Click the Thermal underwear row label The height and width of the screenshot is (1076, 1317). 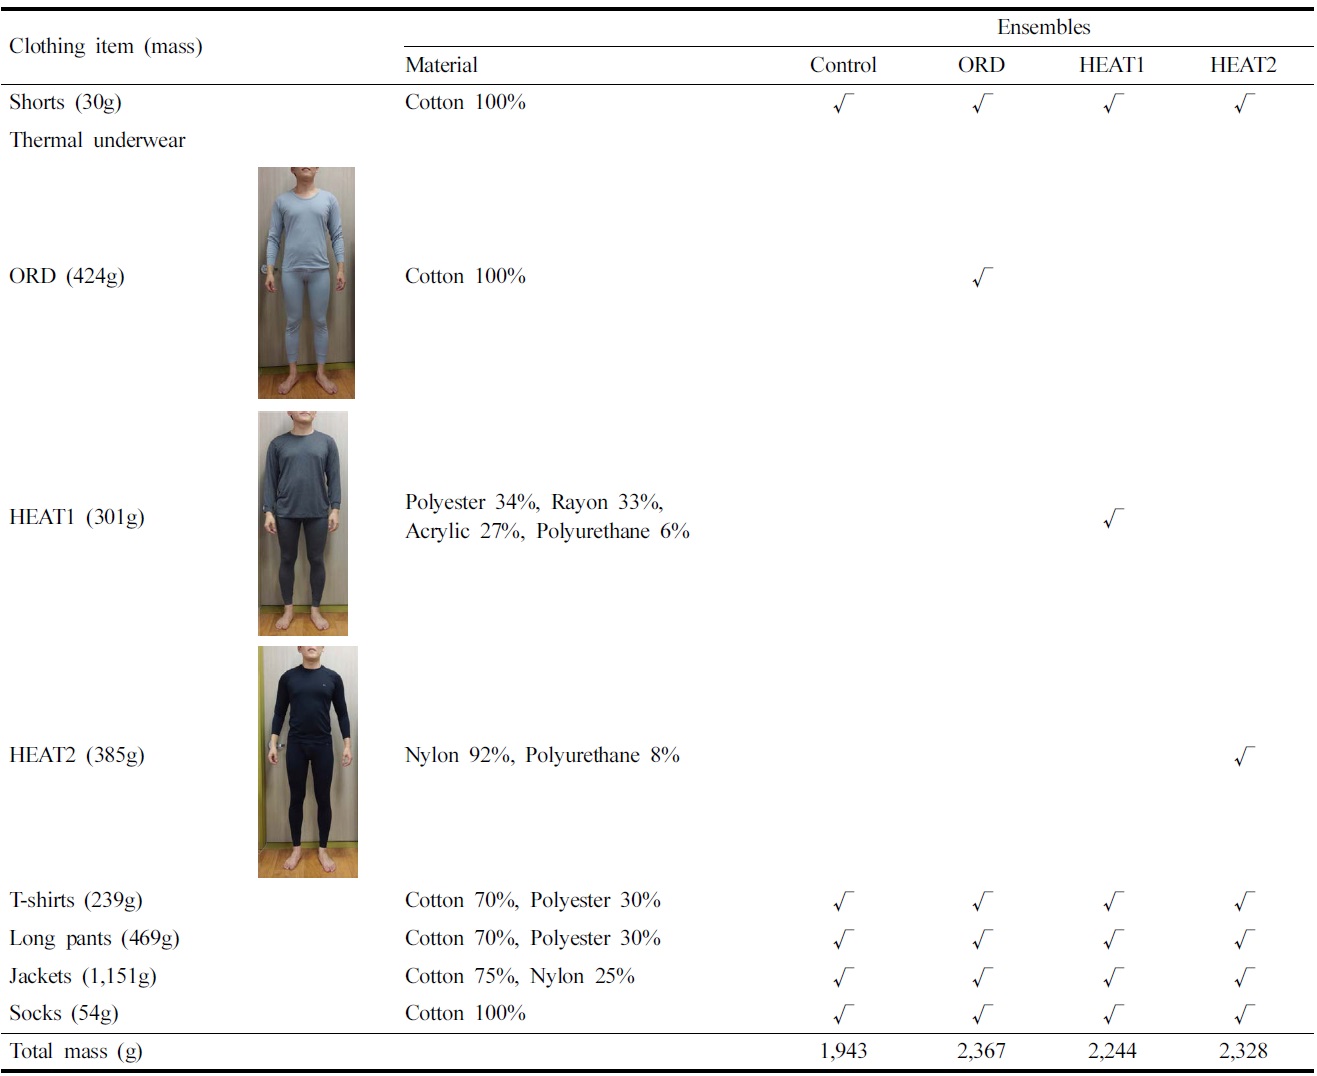point(97,140)
